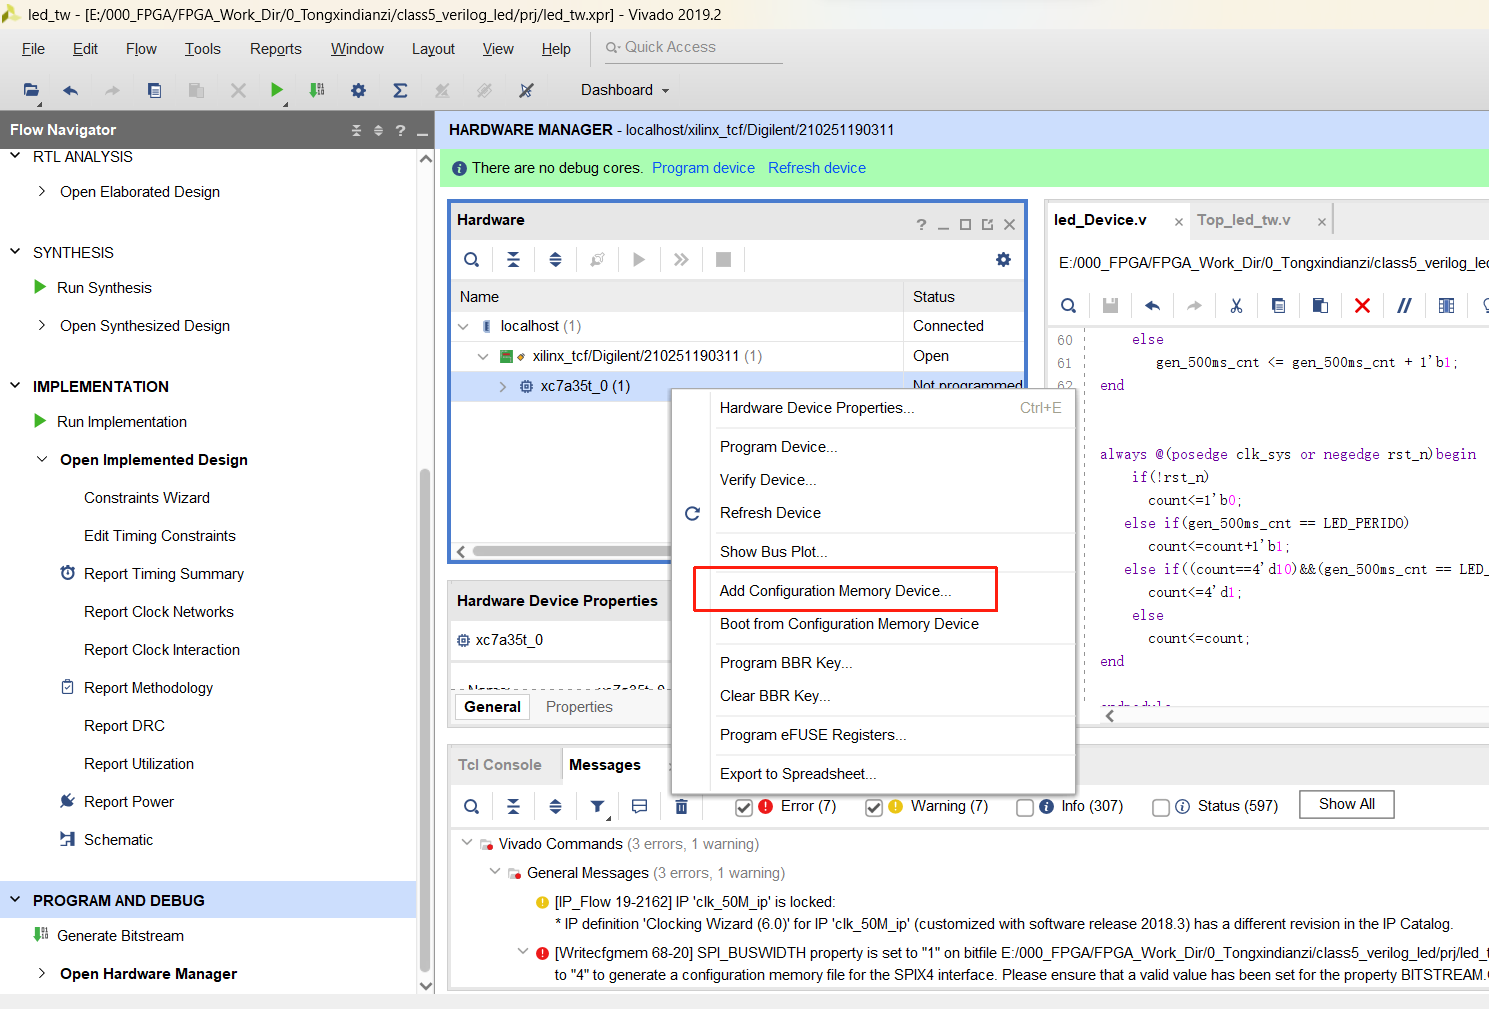This screenshot has height=1009, width=1489.
Task: Toggle line comments with the // icon
Action: (x=1404, y=306)
